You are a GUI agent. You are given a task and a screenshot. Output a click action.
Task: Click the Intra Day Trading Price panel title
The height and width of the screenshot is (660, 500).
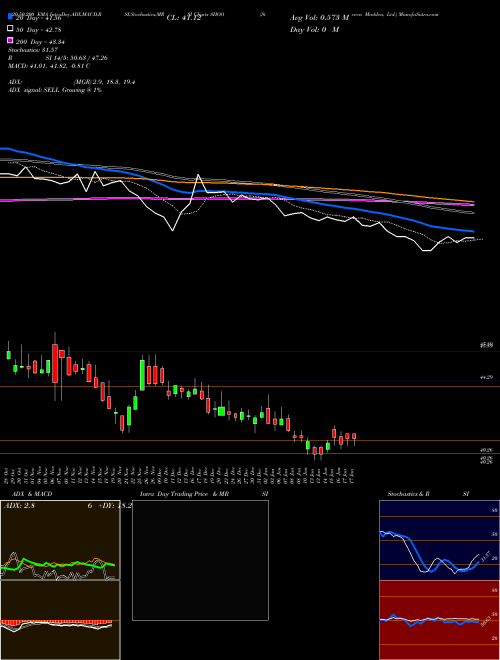204,494
